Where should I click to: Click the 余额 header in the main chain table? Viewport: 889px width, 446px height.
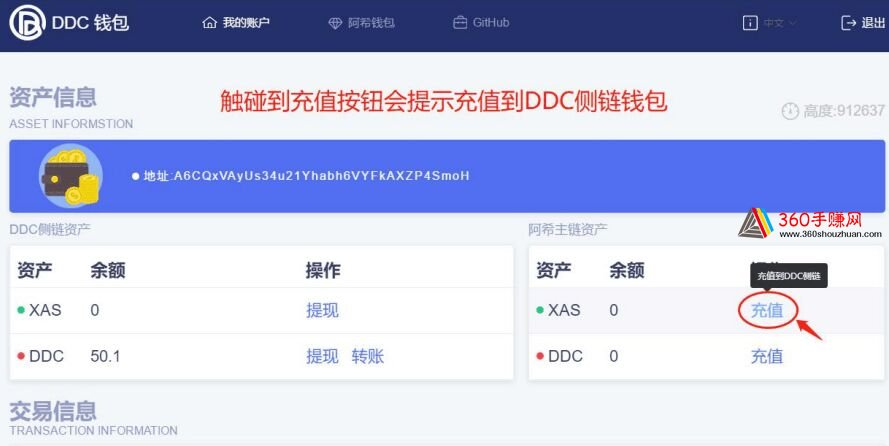[626, 270]
